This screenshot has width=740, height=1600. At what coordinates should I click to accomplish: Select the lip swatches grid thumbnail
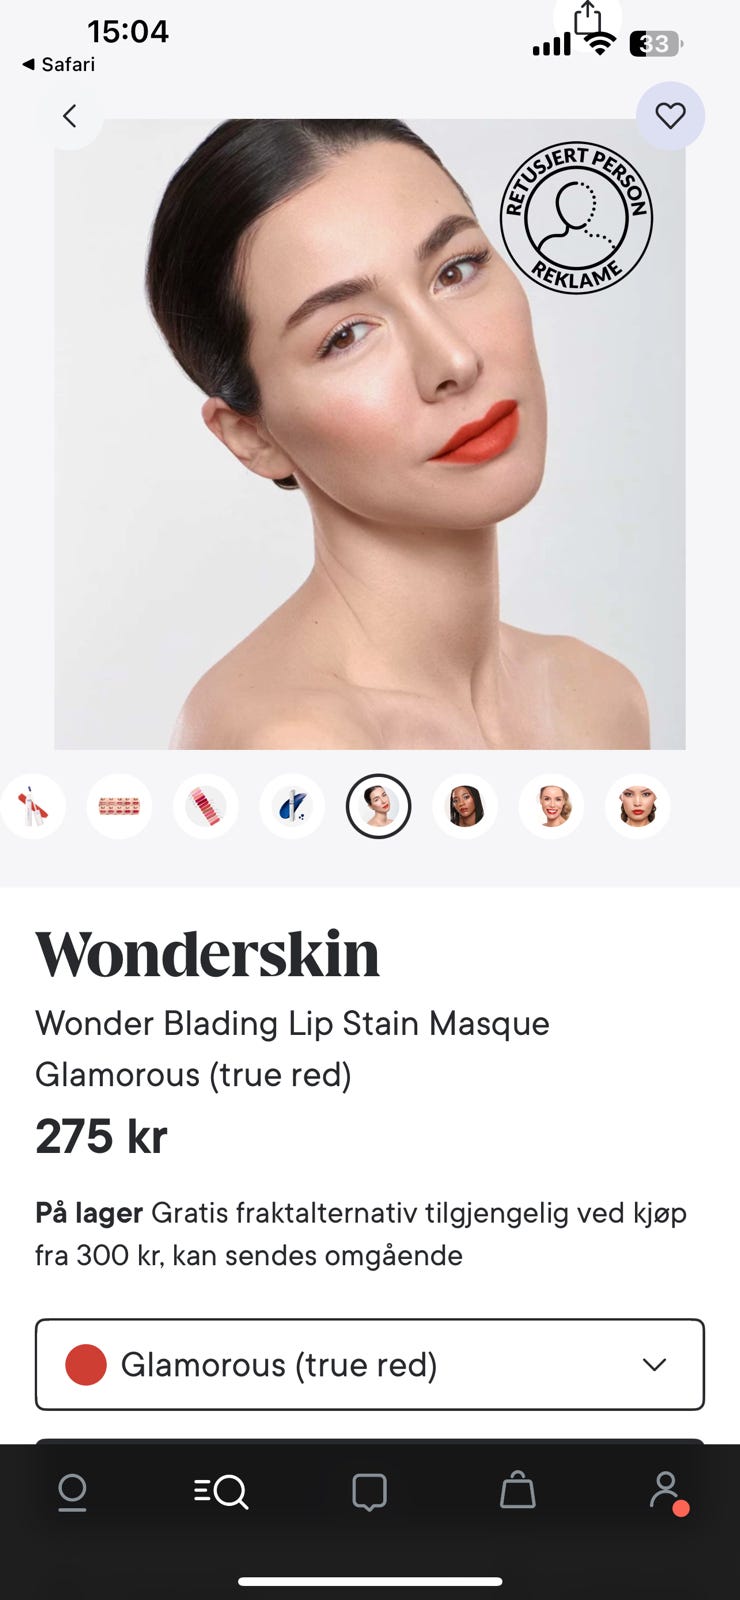tap(119, 806)
